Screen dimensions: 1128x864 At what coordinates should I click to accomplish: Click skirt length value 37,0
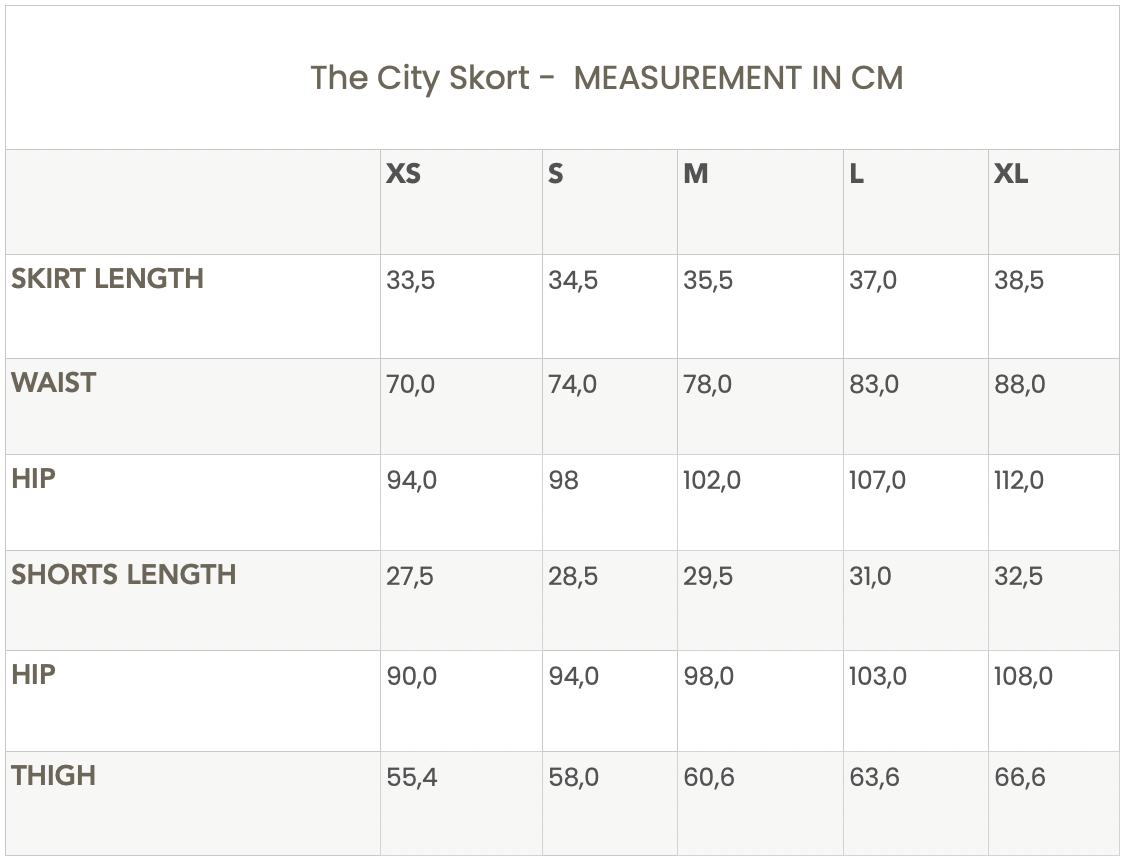click(873, 280)
